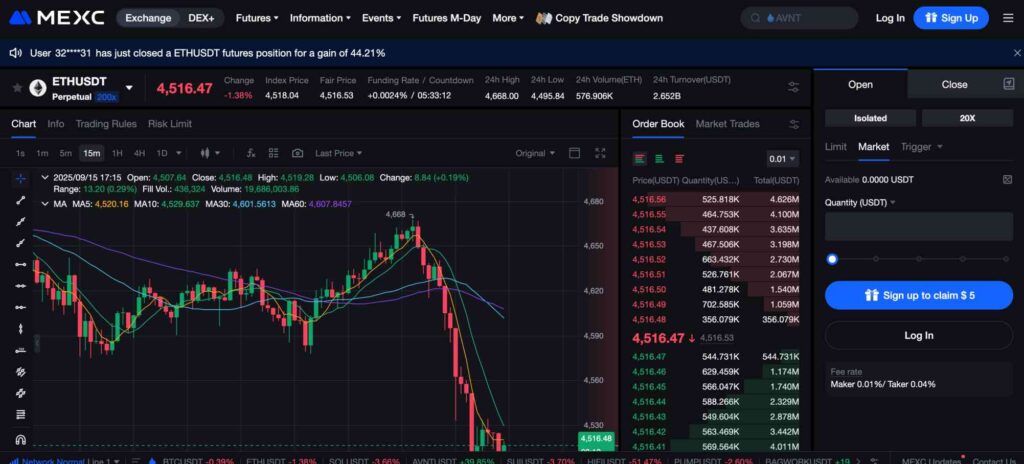The image size is (1024, 464).
Task: Select the 5m timeframe
Action: 65,153
